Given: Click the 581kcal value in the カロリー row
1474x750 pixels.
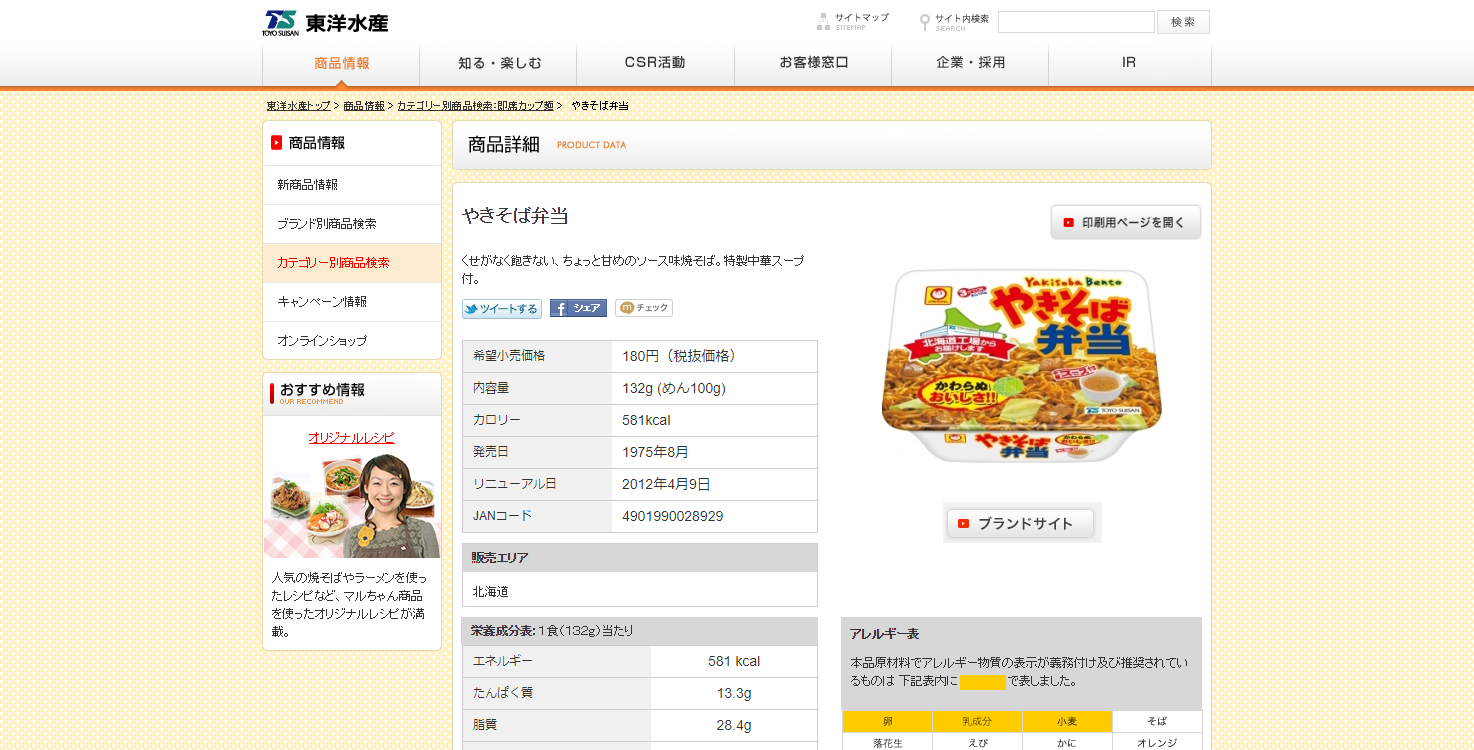Looking at the screenshot, I should [x=646, y=420].
